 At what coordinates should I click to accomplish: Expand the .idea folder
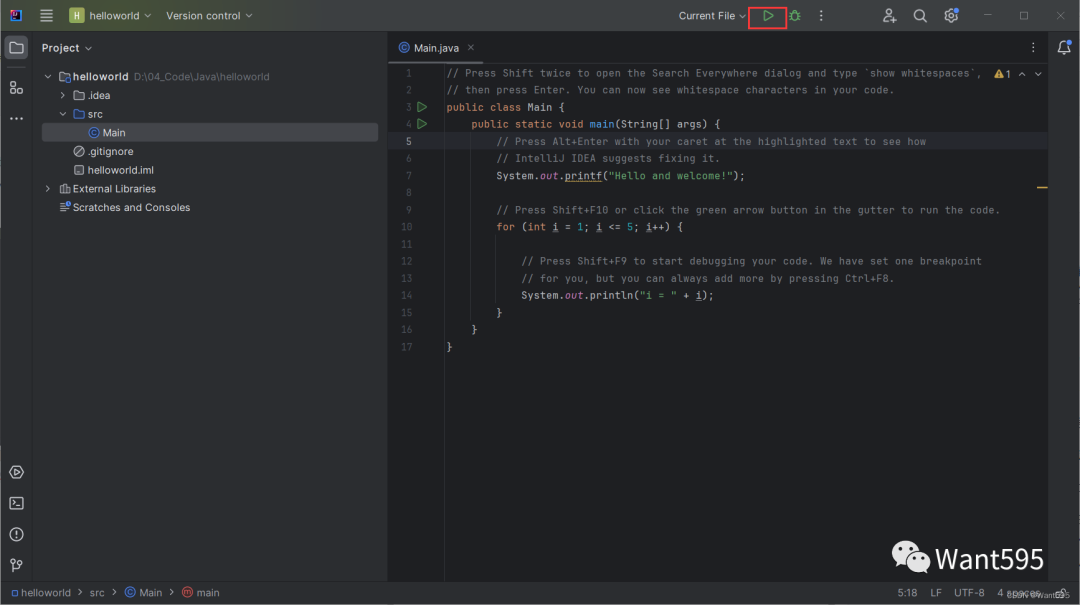(x=63, y=95)
